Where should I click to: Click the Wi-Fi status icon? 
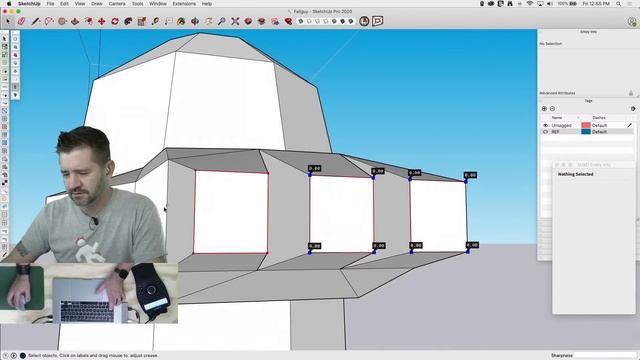tap(529, 4)
